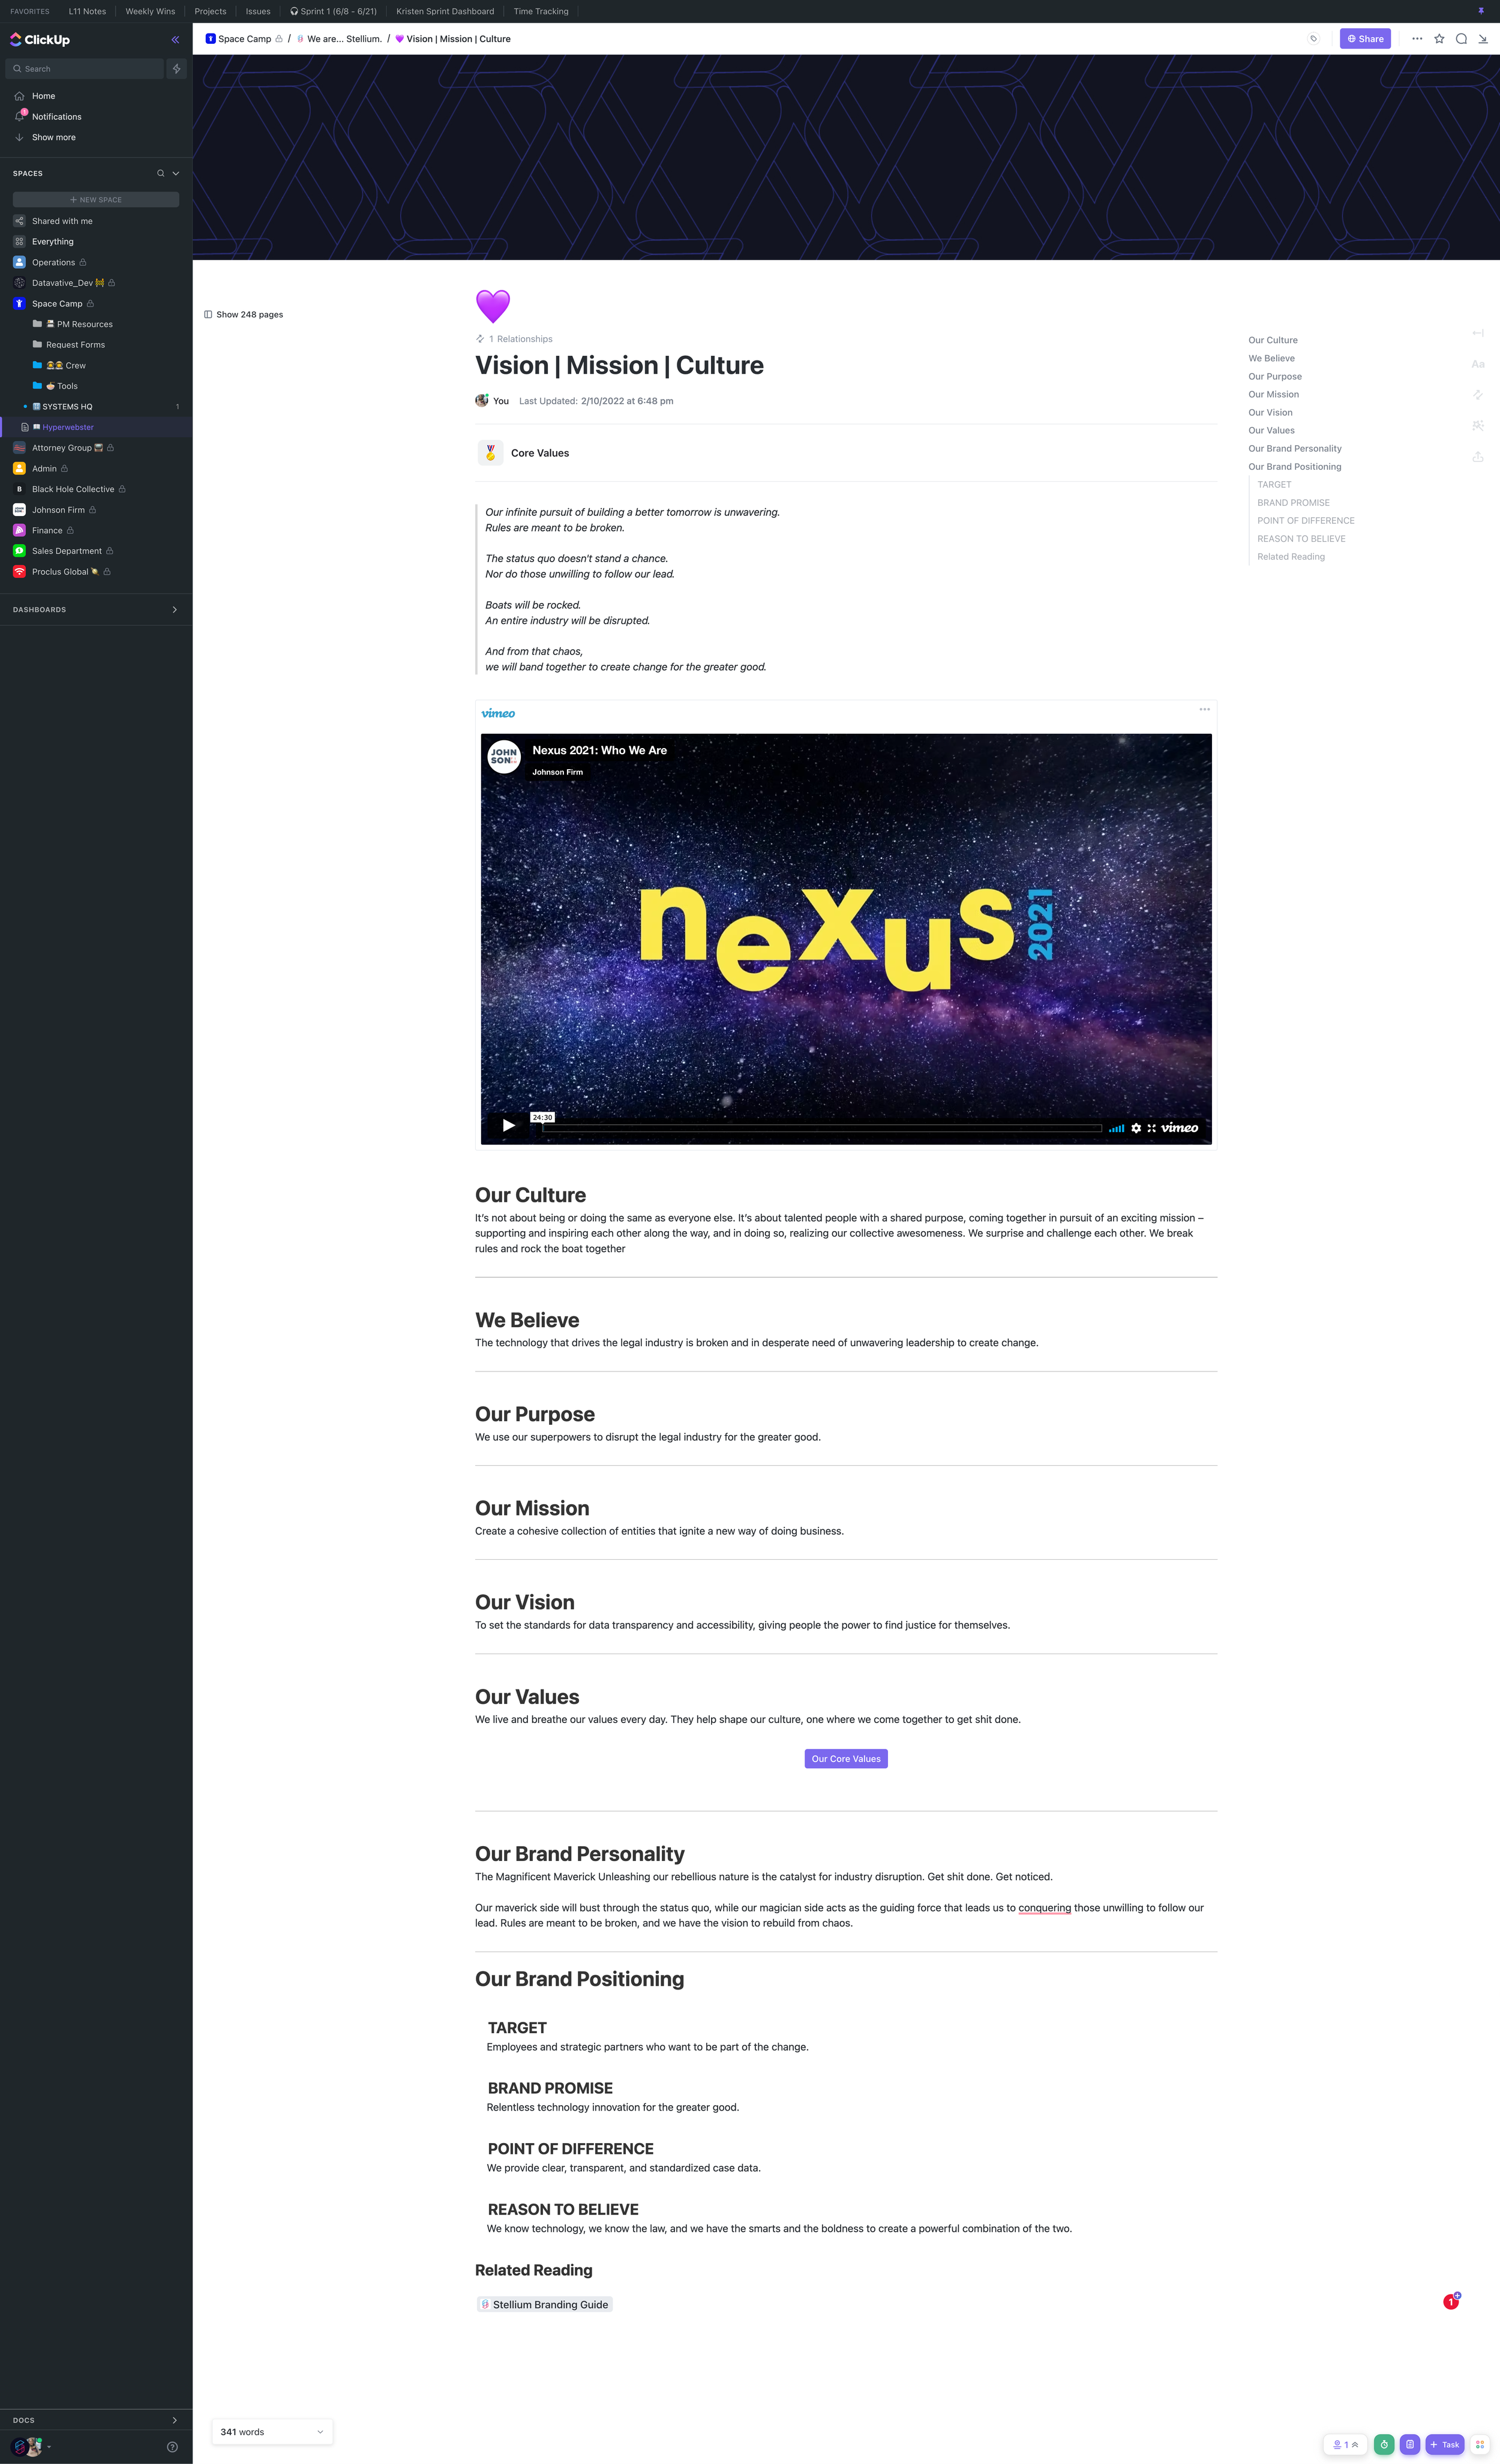
Task: Toggle fullscreen on the Nexus video
Action: [1152, 1128]
